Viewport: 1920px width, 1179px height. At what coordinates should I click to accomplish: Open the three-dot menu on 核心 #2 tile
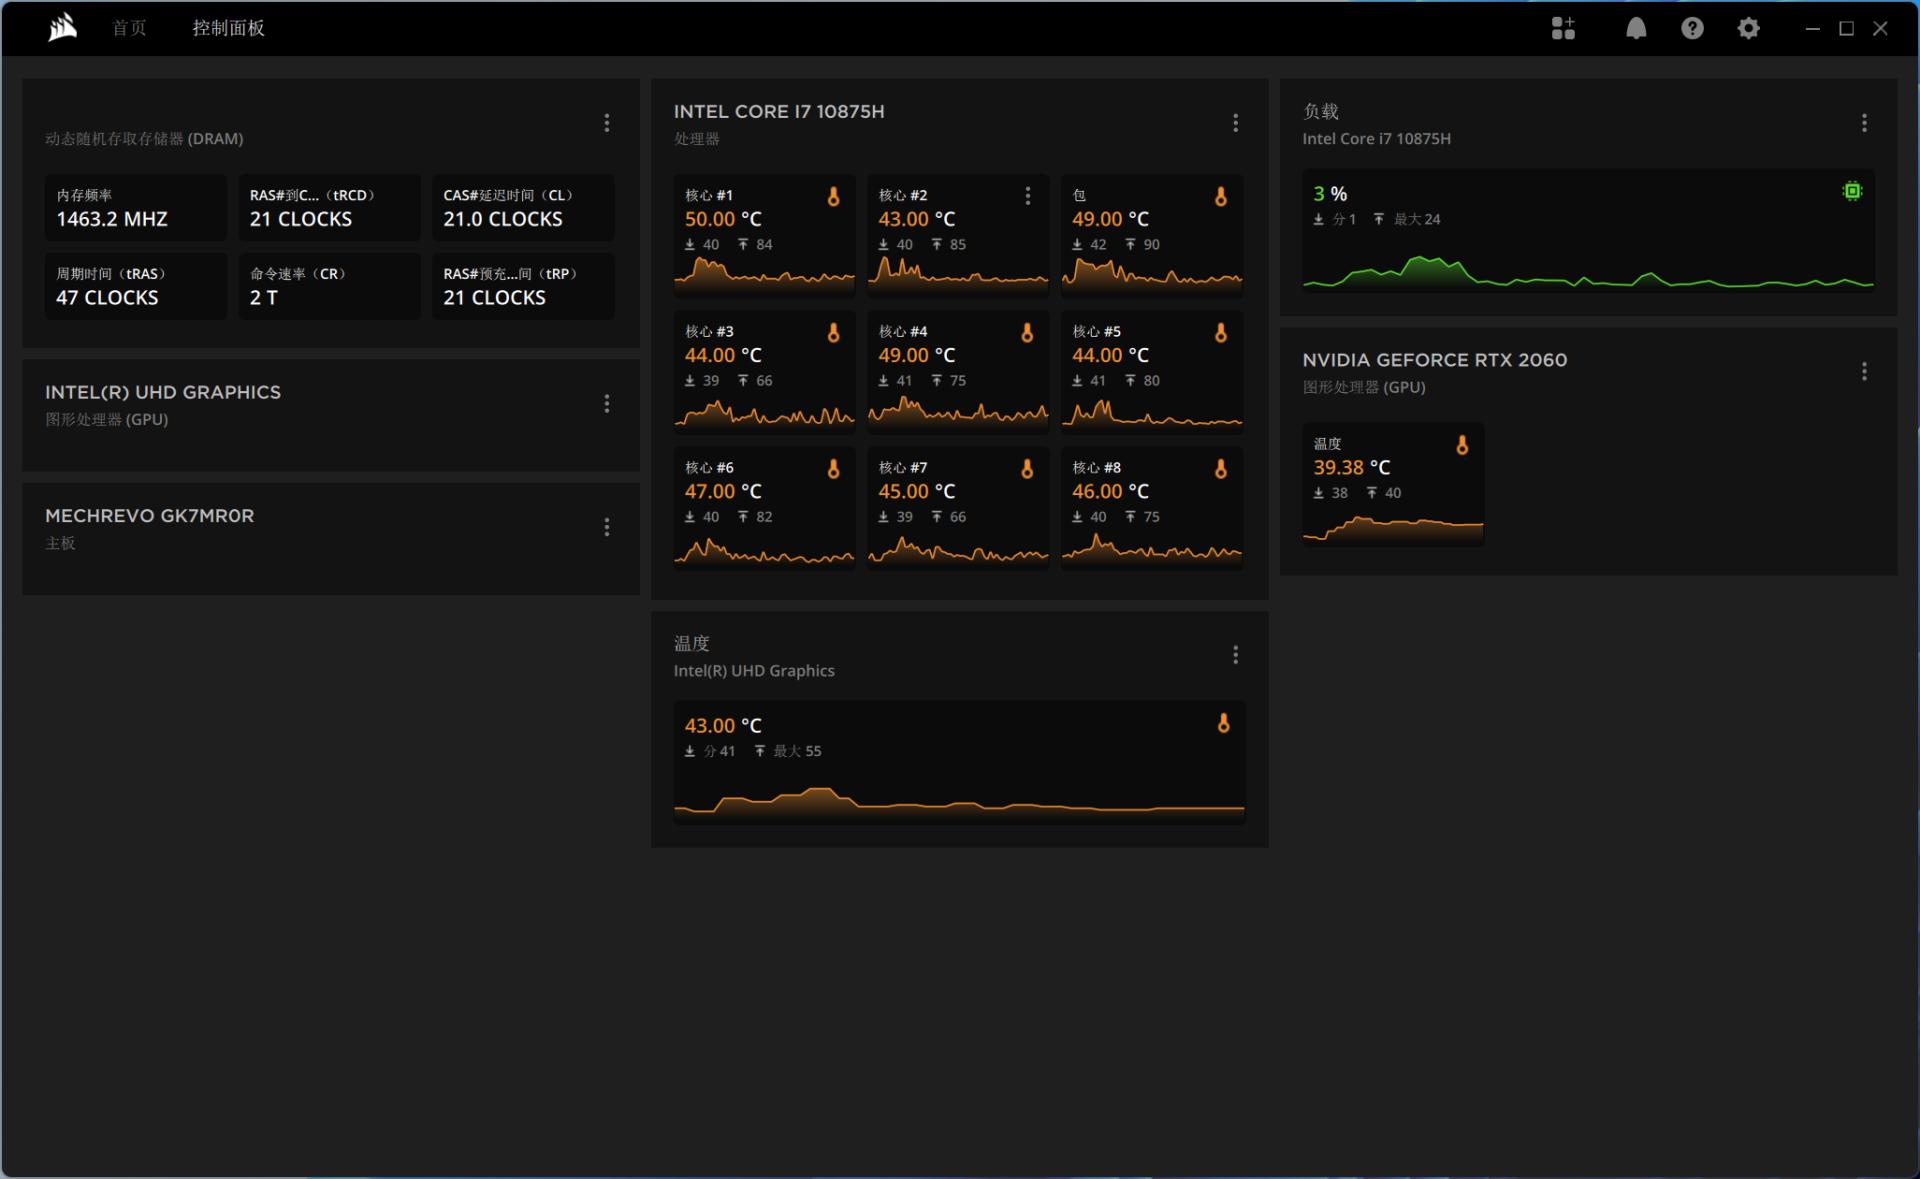click(x=1028, y=196)
